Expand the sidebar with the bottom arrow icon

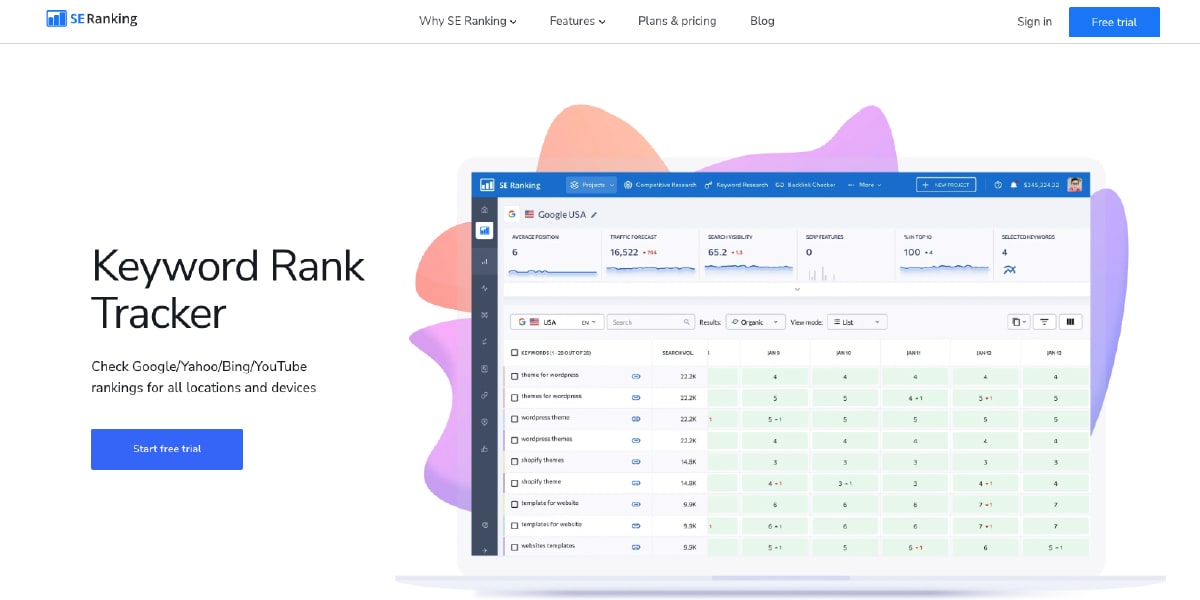click(x=484, y=549)
